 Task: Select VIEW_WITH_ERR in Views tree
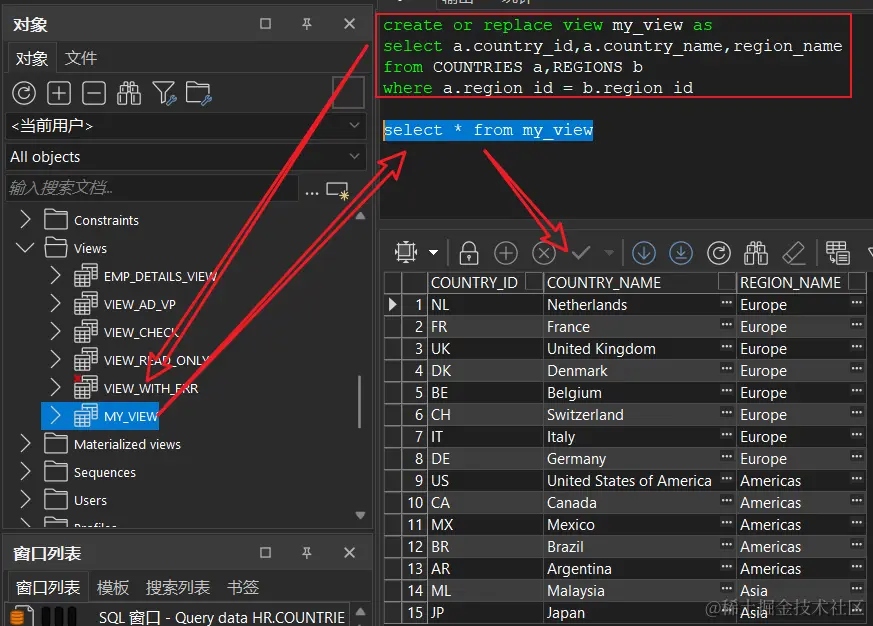[x=151, y=388]
